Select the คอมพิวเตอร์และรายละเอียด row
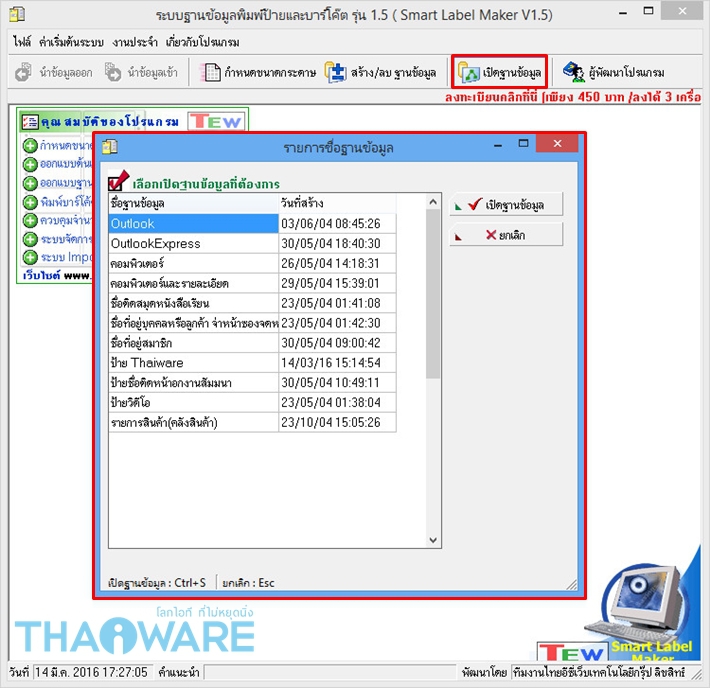This screenshot has width=710, height=688. click(x=252, y=283)
